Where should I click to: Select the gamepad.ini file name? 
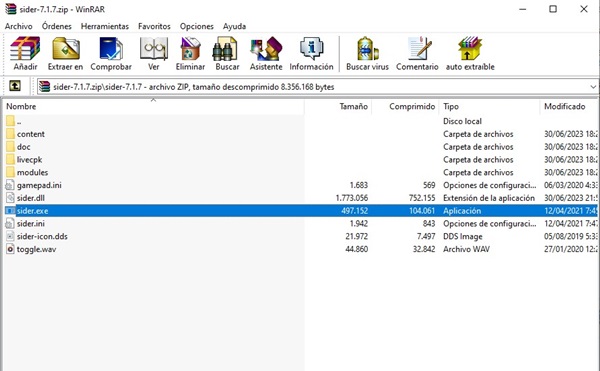pyautogui.click(x=39, y=186)
